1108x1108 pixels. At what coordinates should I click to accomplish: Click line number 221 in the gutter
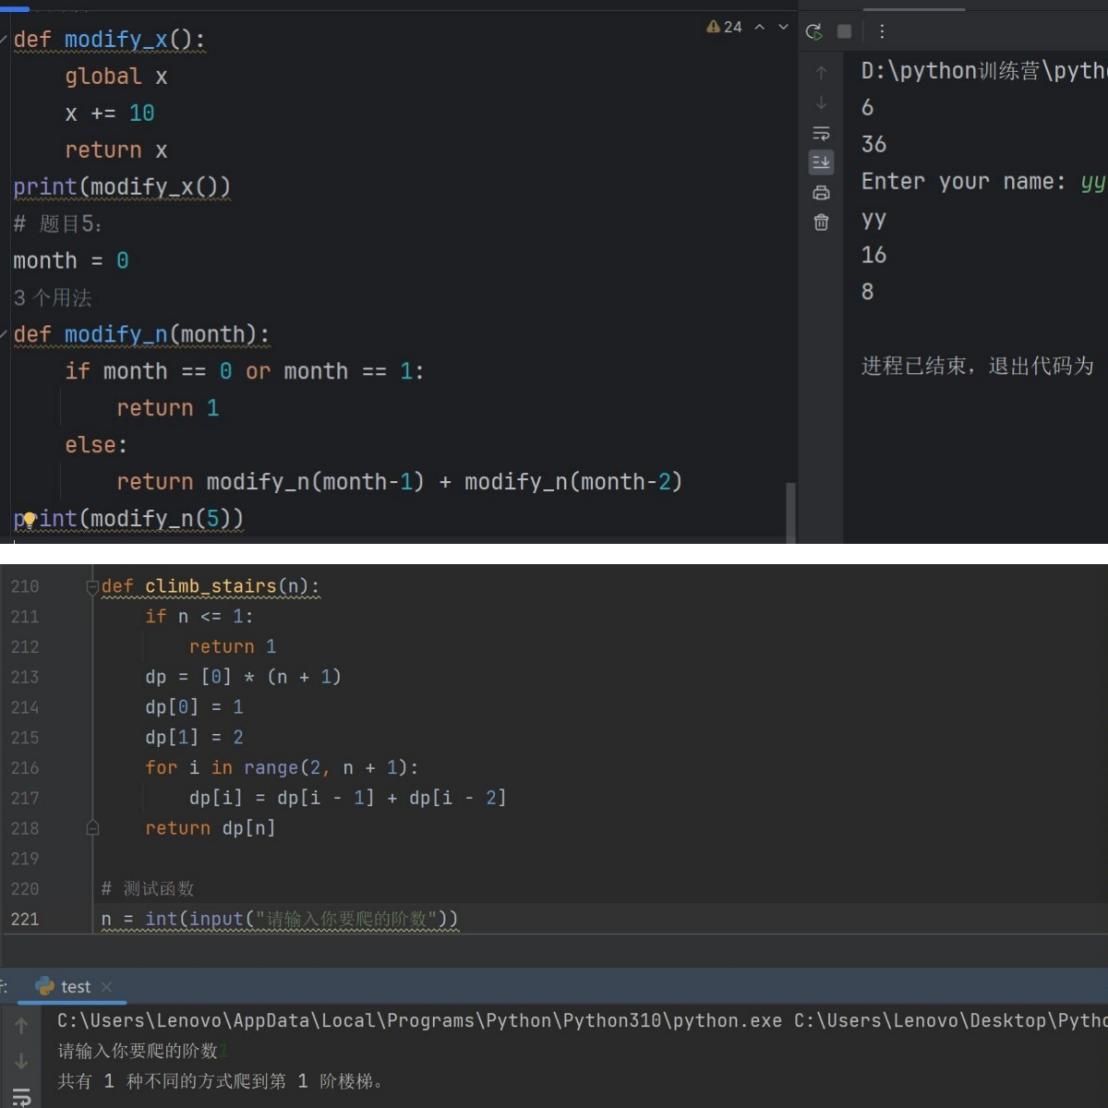coord(25,918)
